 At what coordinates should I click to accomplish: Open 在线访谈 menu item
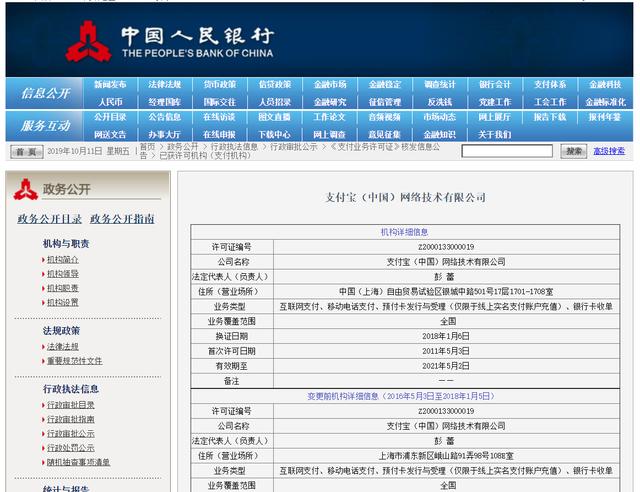[x=220, y=117]
